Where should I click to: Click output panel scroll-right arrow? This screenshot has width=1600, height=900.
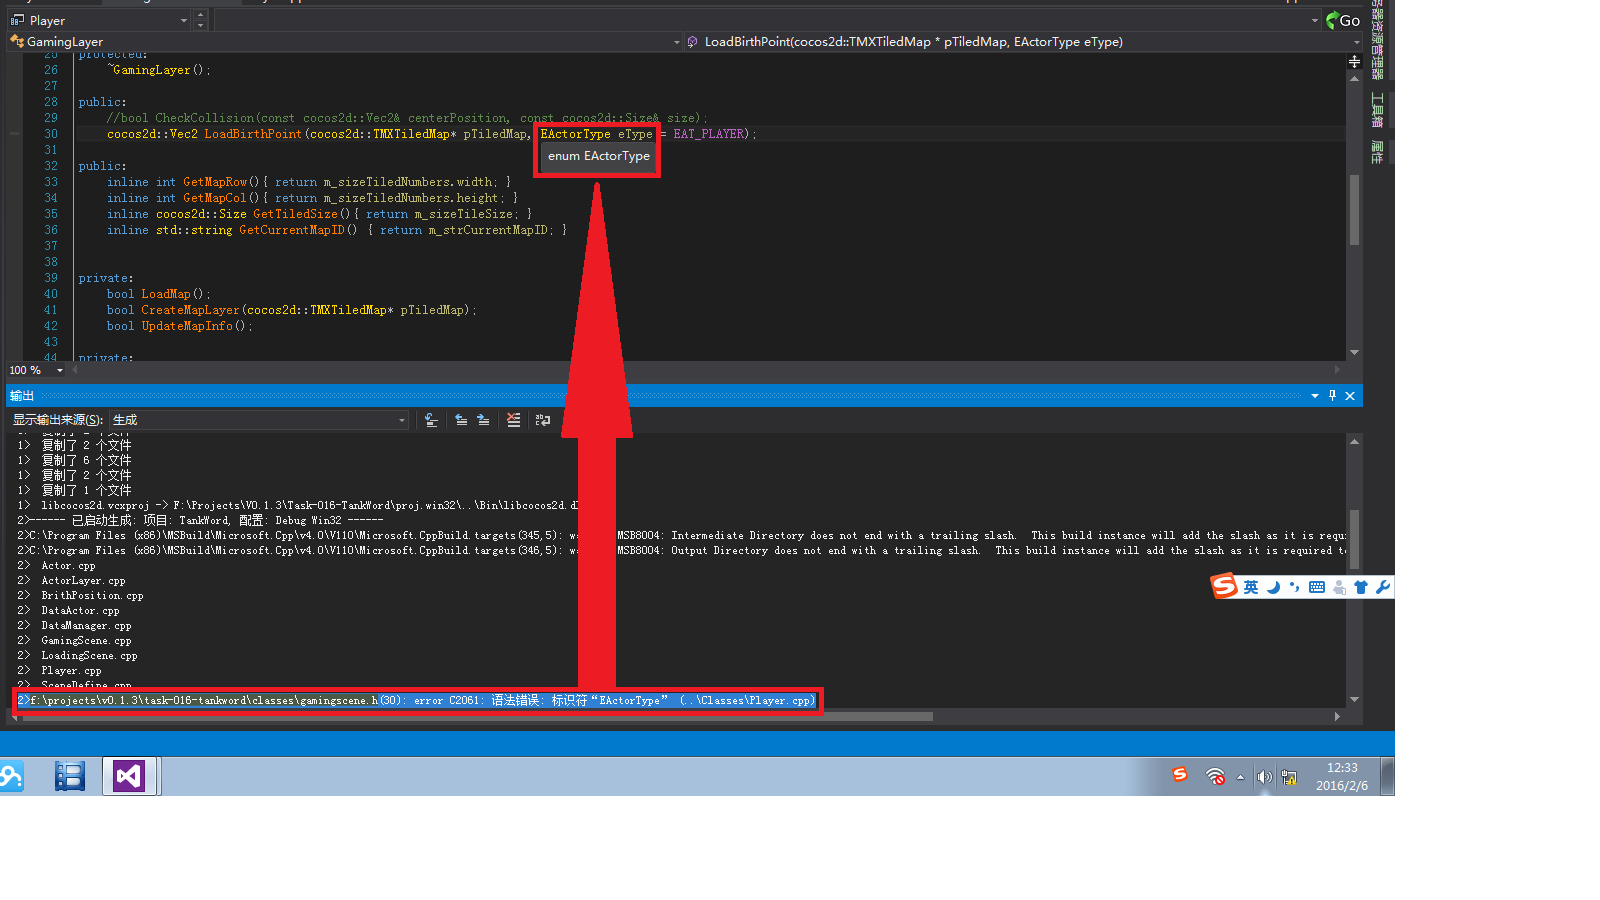(x=1337, y=716)
